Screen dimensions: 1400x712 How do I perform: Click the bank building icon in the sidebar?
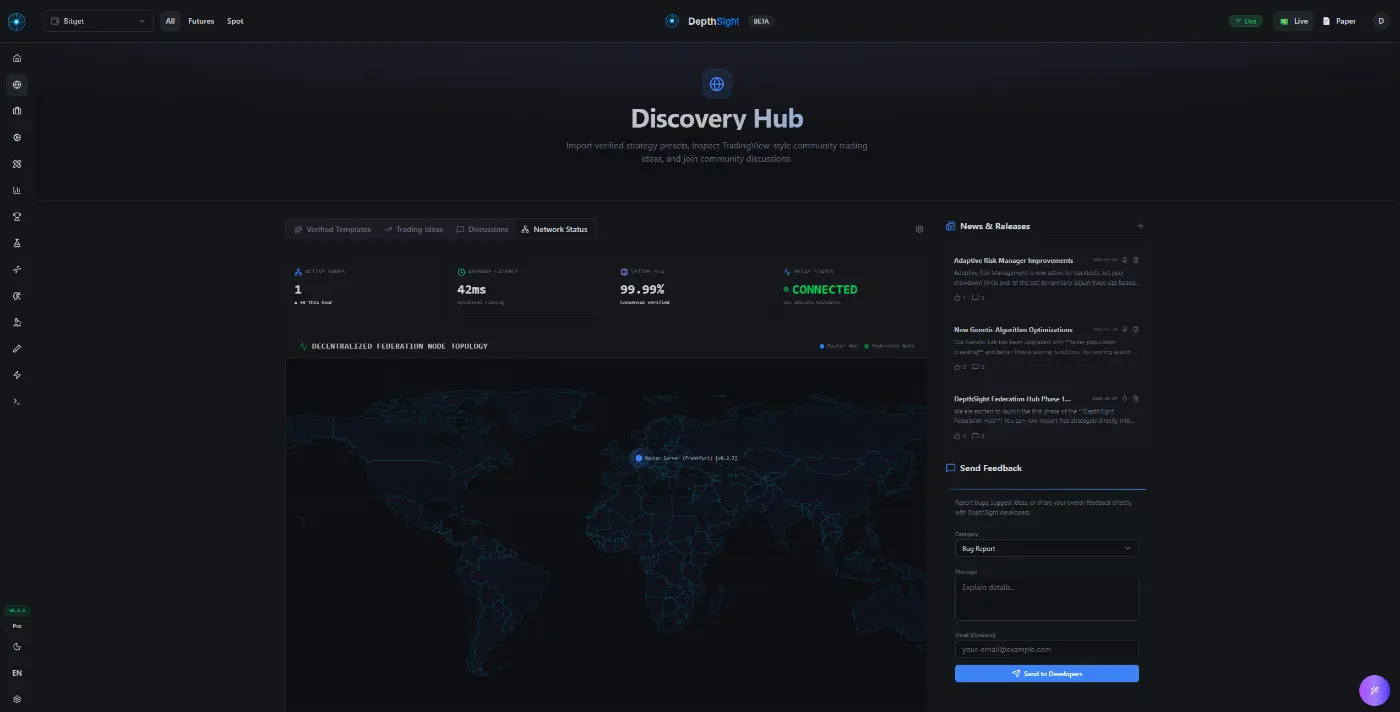click(17, 111)
